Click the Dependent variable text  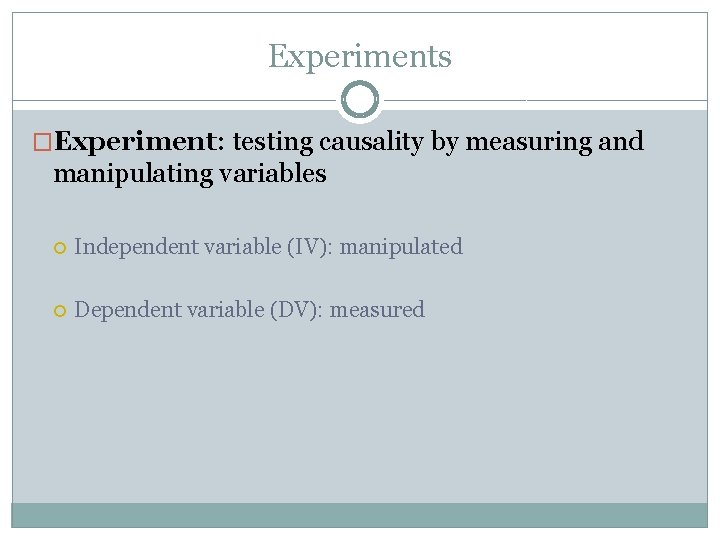coord(169,310)
